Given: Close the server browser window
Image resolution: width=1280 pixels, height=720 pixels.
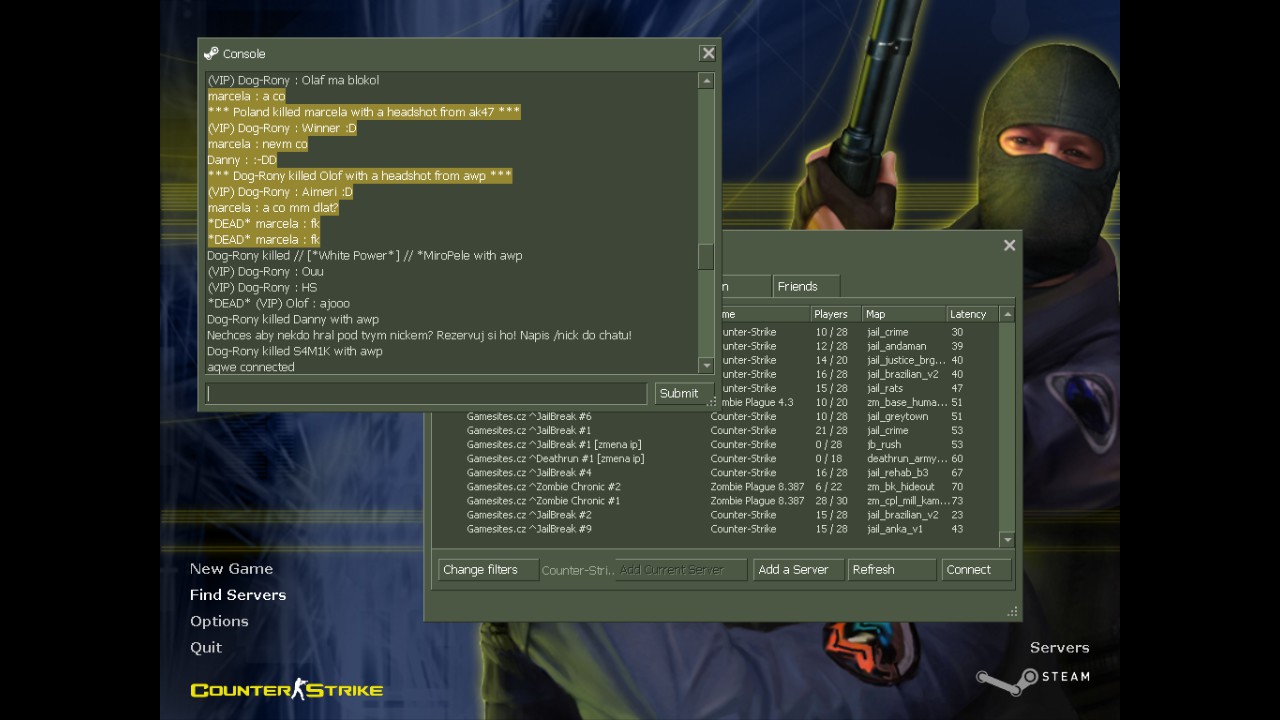Looking at the screenshot, I should tap(1009, 245).
